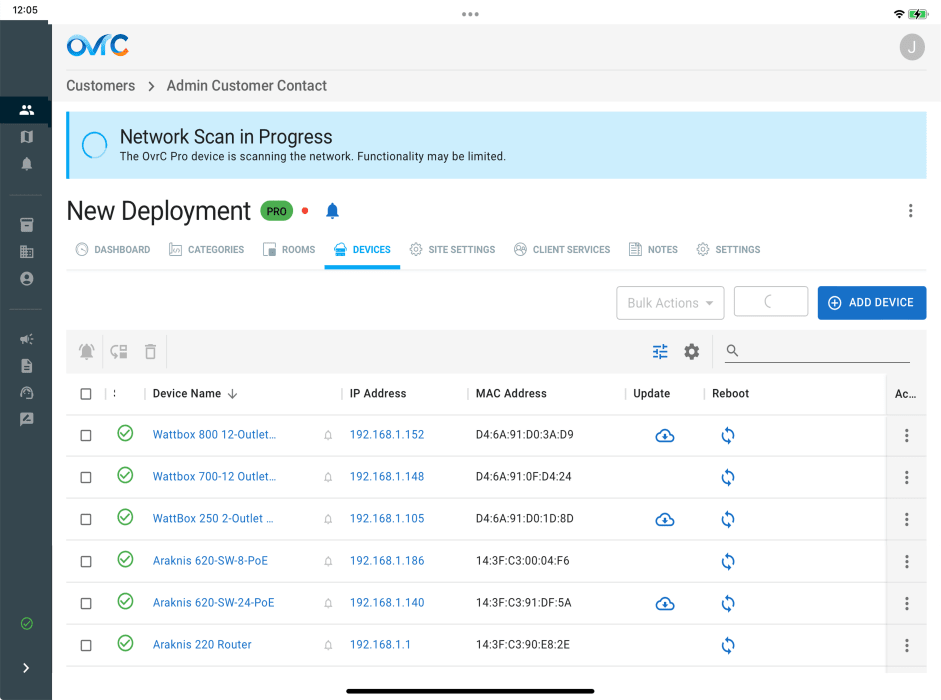Image resolution: width=941 pixels, height=700 pixels.
Task: Click update cloud icon for Wattbox 800
Action: click(x=664, y=435)
